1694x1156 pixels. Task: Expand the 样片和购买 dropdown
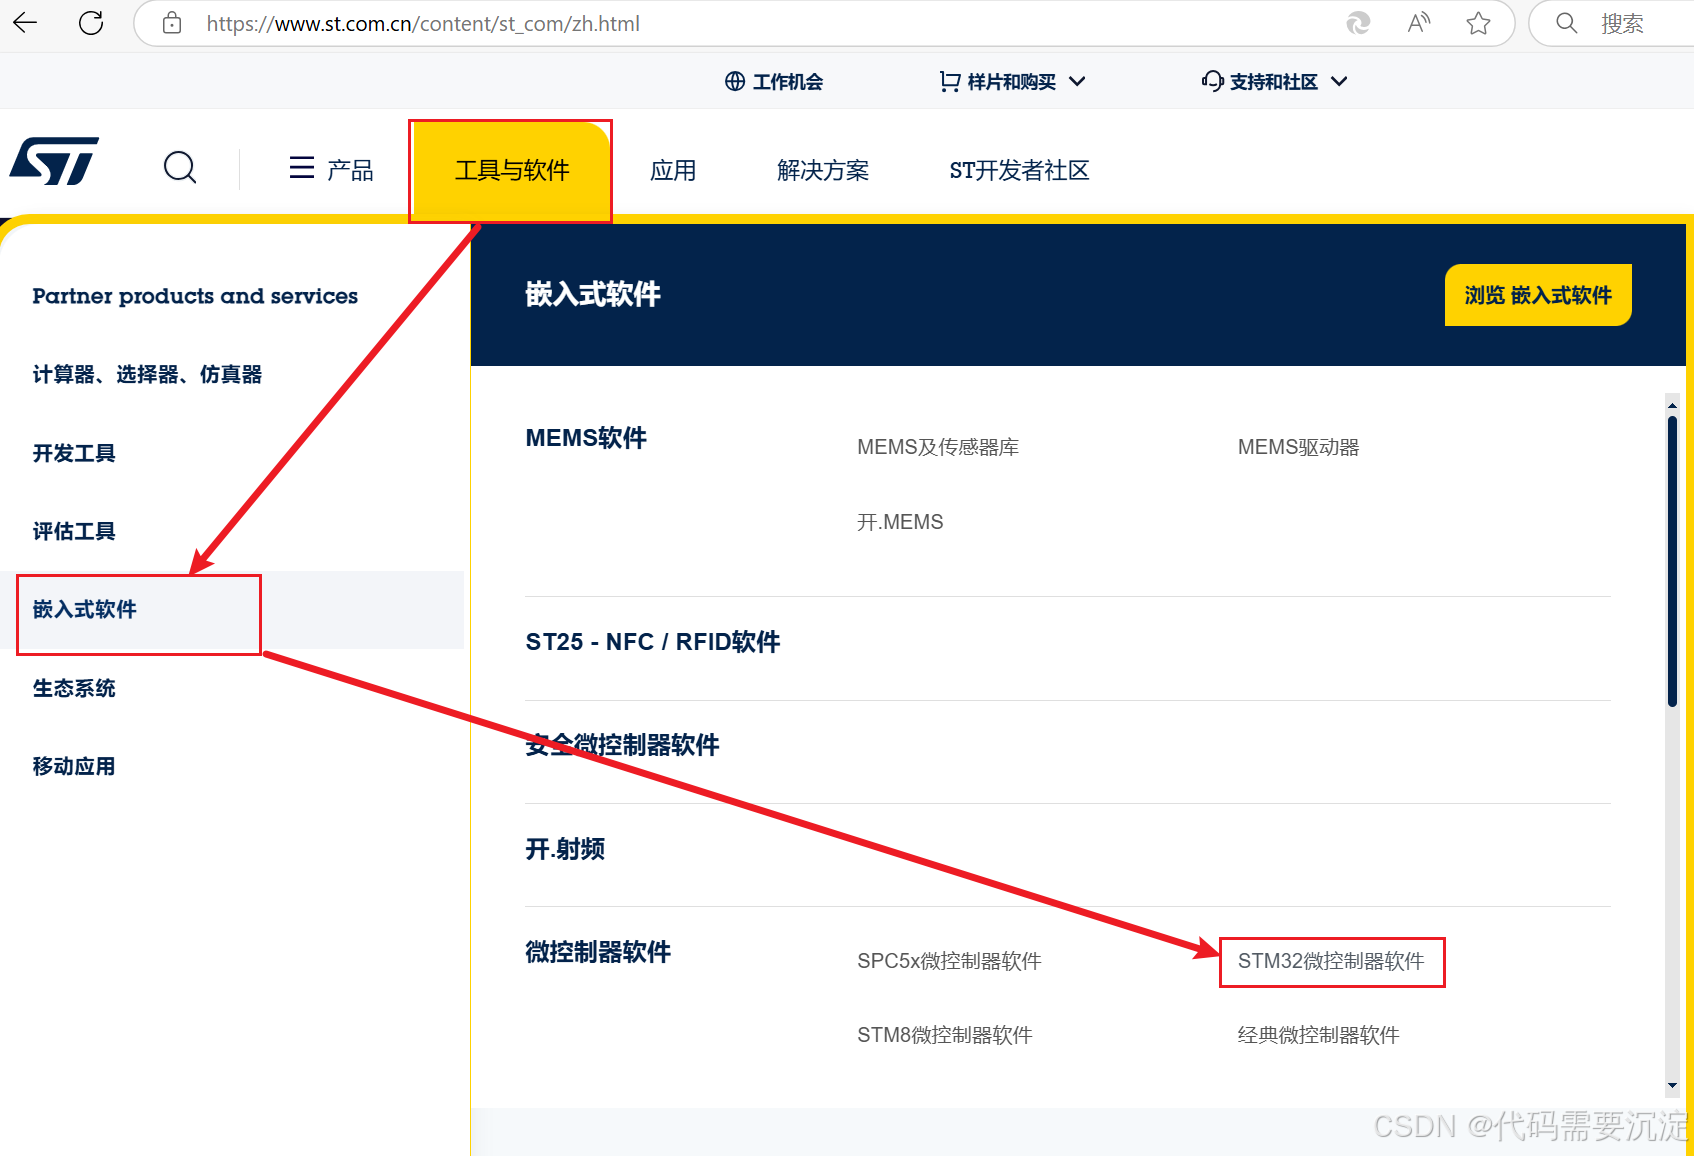pos(1077,81)
